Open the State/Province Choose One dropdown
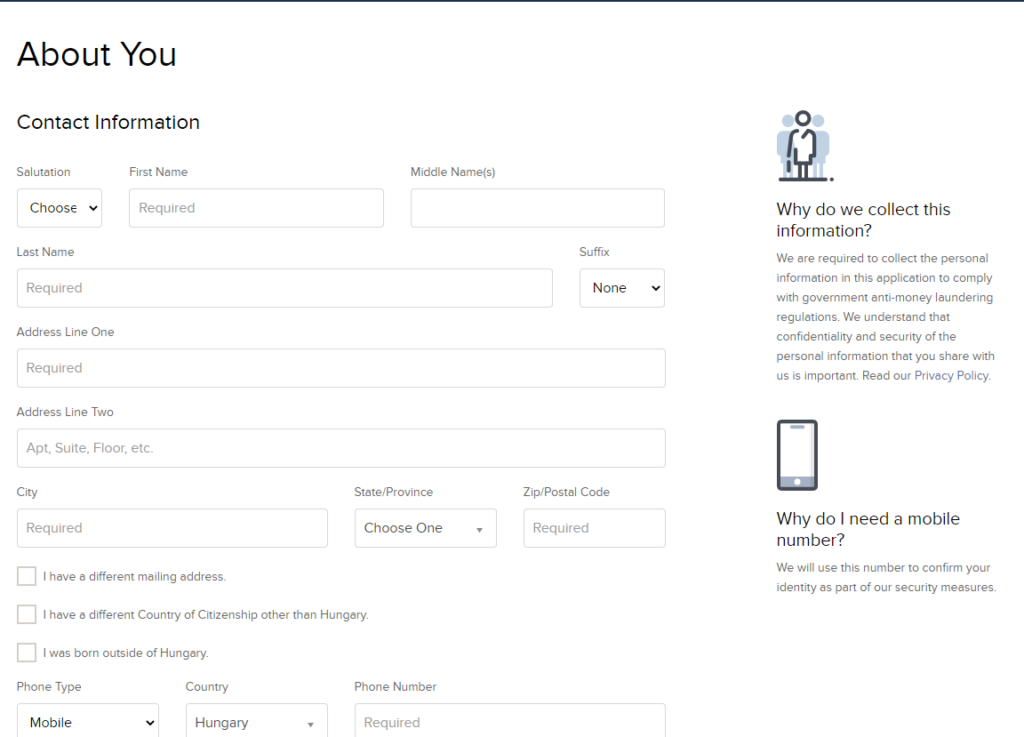This screenshot has height=737, width=1024. tap(425, 528)
